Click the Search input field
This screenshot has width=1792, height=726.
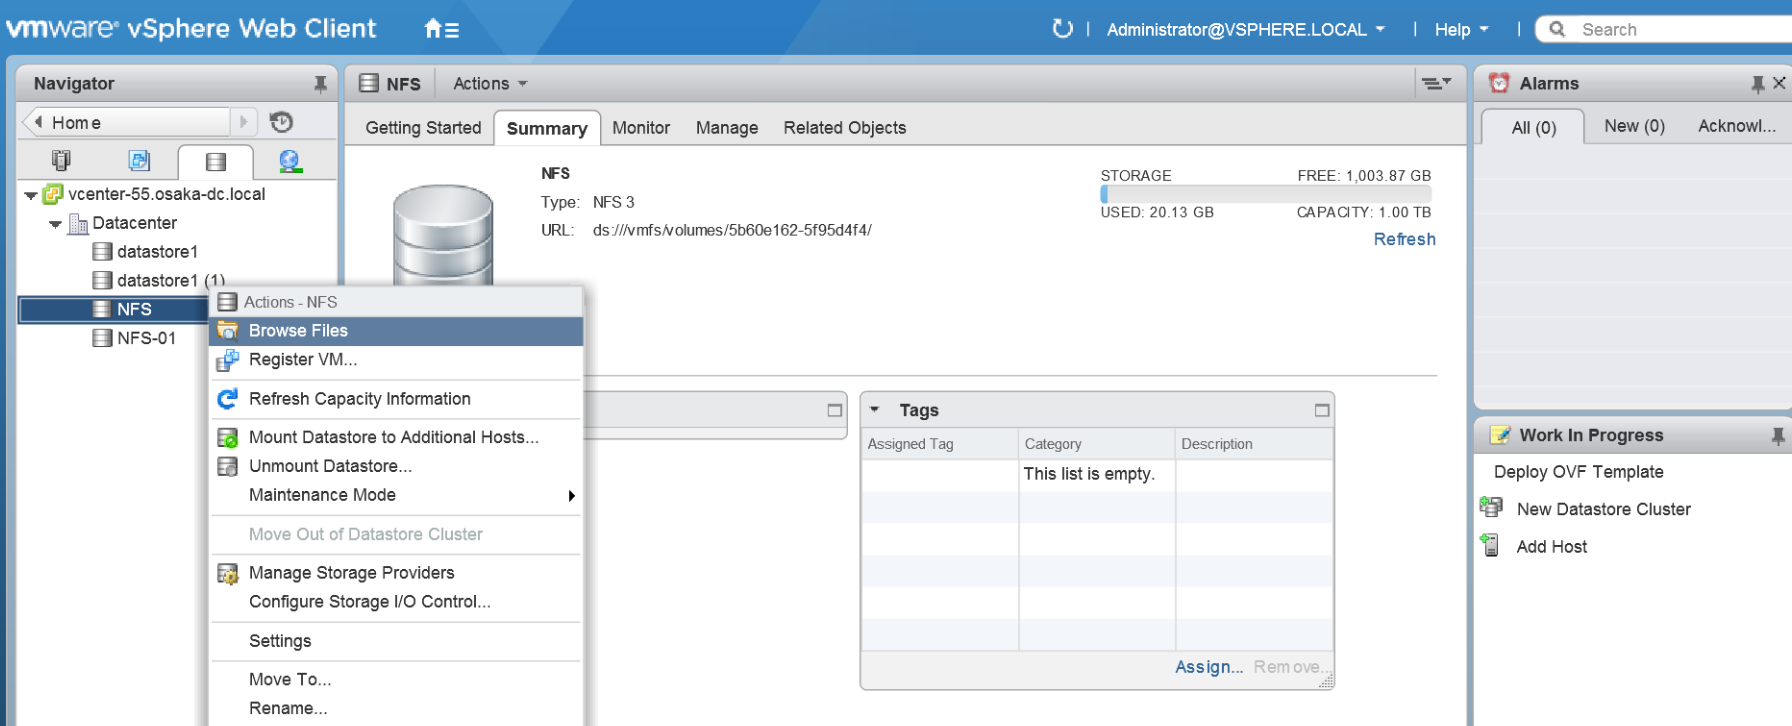pos(1680,30)
